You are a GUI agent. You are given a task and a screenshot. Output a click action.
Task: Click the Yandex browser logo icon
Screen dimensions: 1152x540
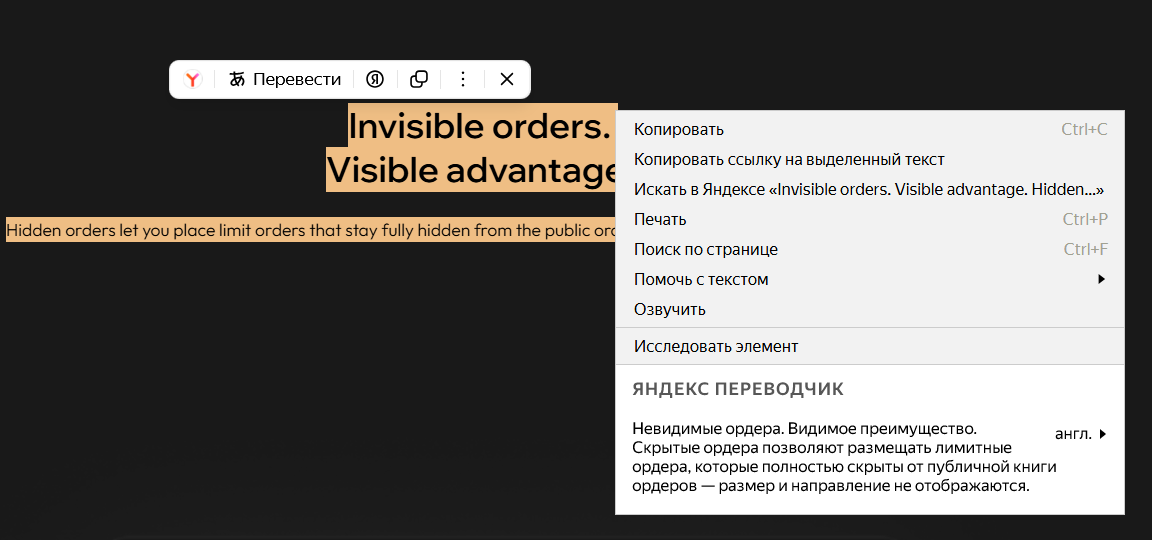pyautogui.click(x=193, y=80)
